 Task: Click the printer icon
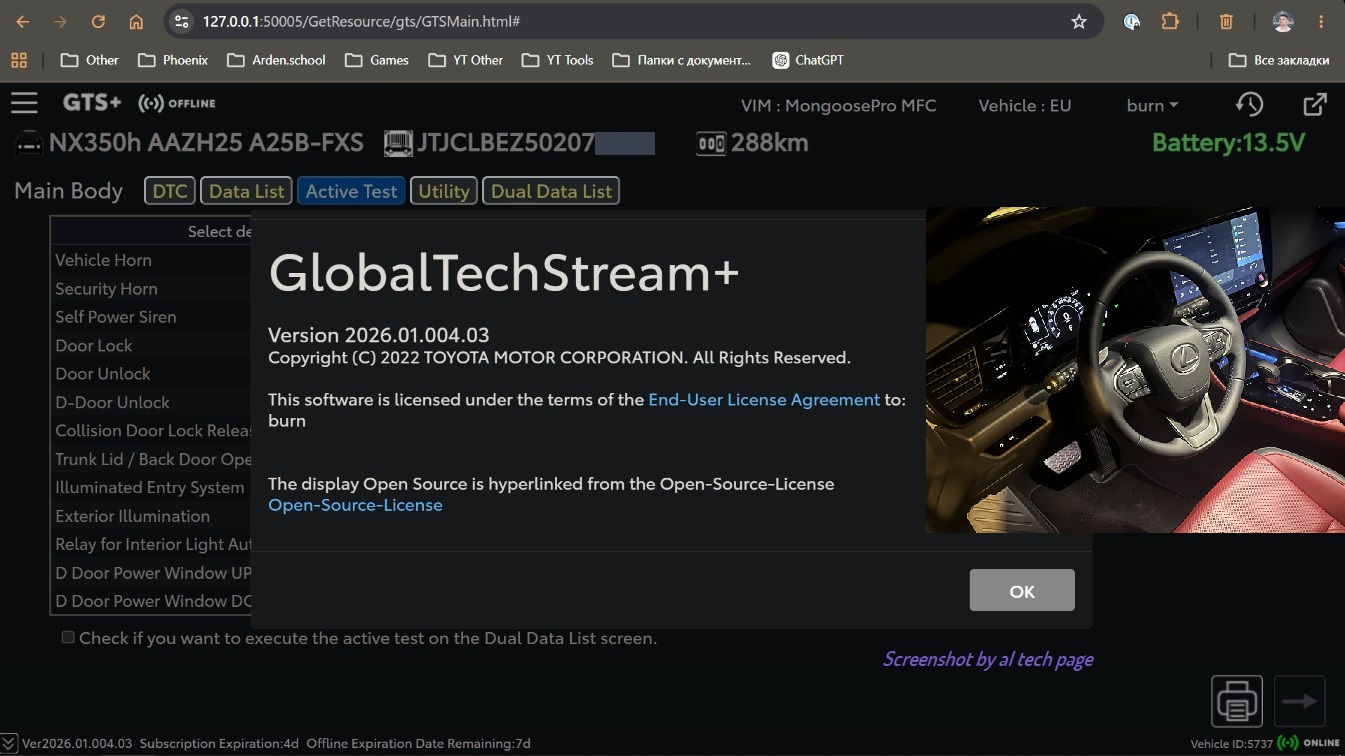coord(1237,701)
